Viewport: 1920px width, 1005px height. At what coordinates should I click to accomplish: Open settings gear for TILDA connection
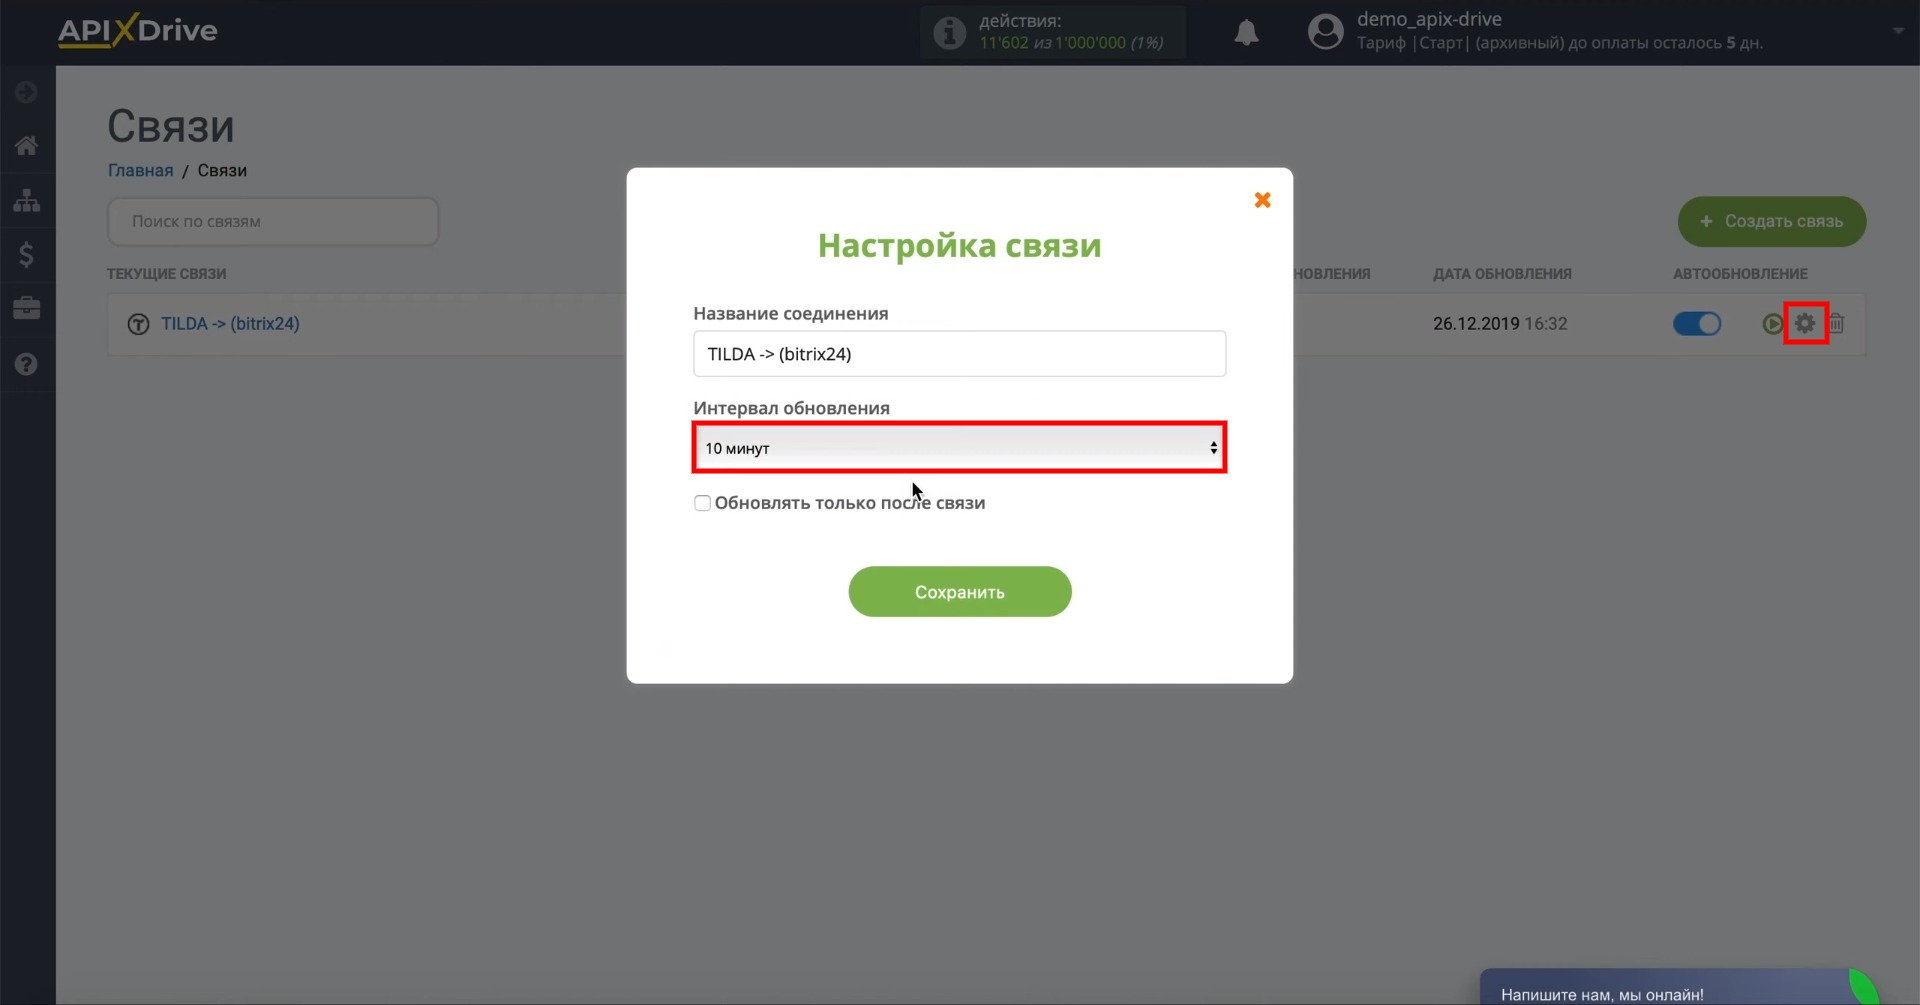pyautogui.click(x=1805, y=324)
